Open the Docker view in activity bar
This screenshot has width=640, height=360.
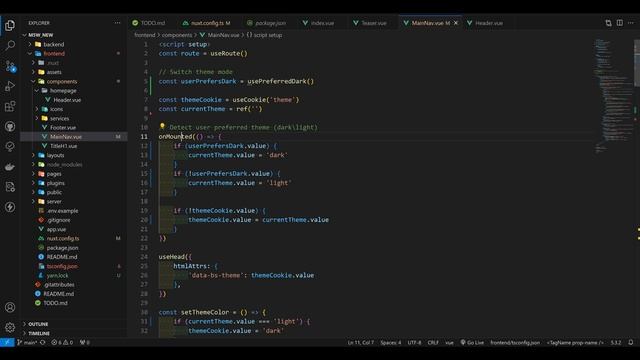[x=10, y=167]
